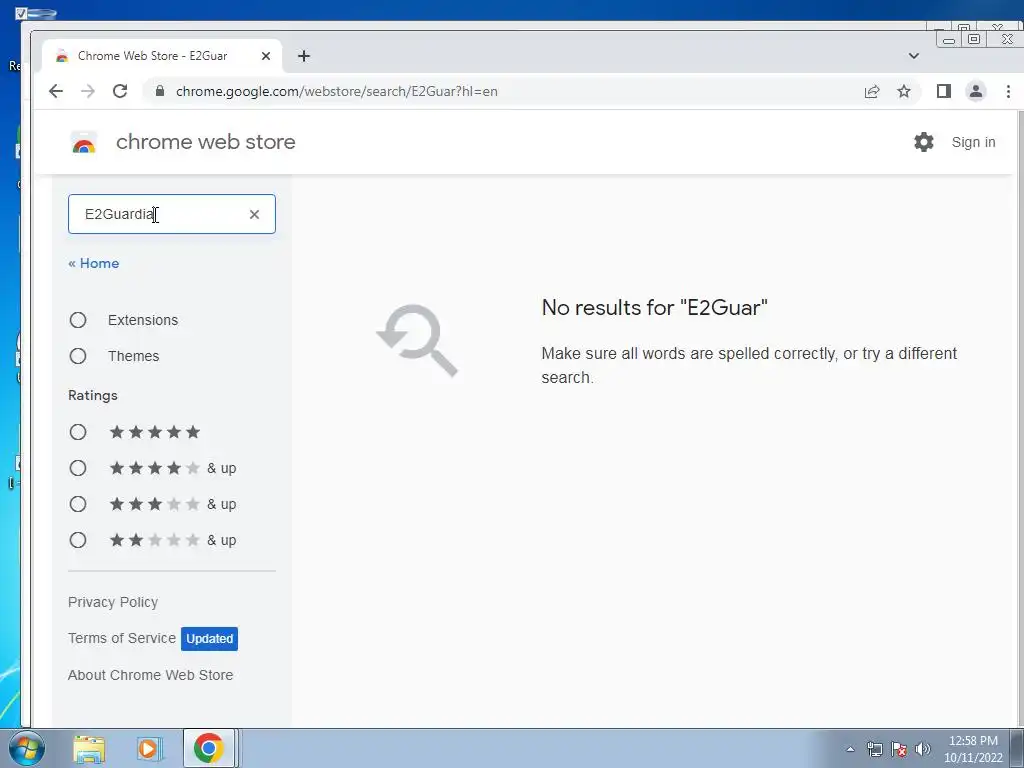1024x768 pixels.
Task: Sign in to the Web Store
Action: (x=973, y=142)
